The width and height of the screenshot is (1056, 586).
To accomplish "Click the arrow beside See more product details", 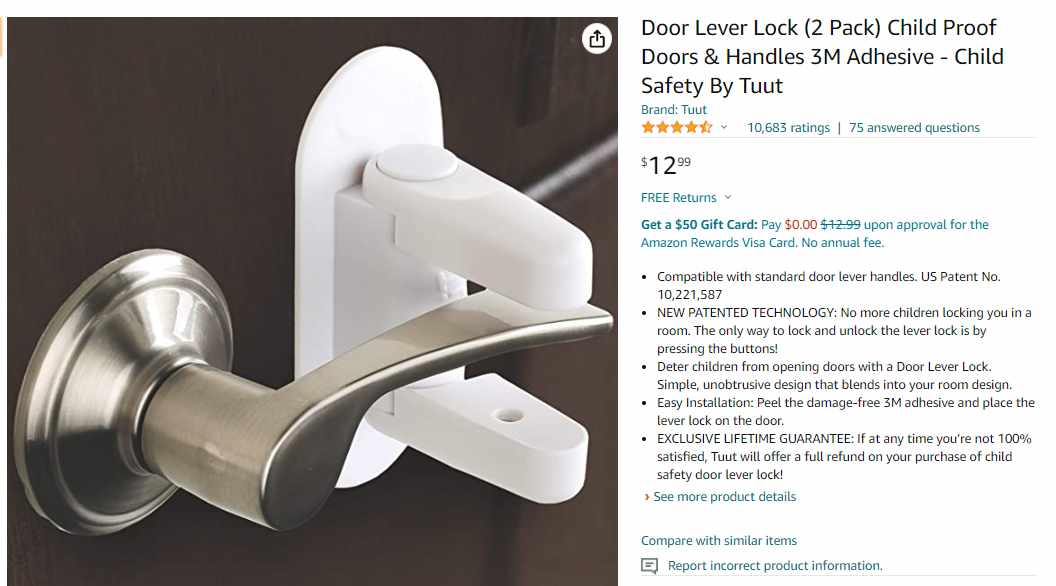I will tap(647, 497).
